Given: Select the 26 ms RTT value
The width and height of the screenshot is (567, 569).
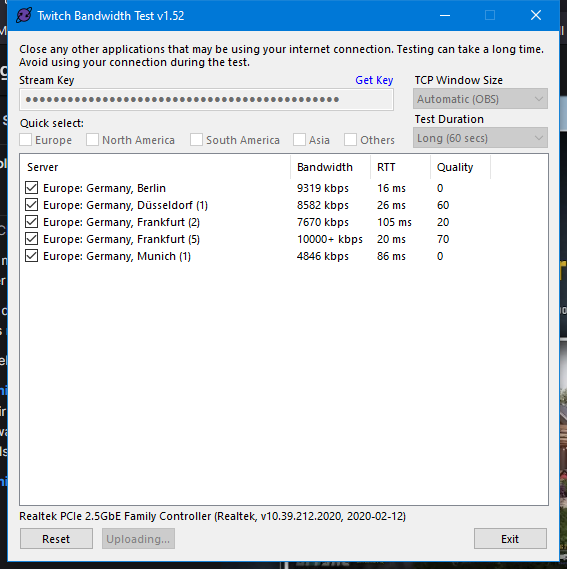Looking at the screenshot, I should (x=391, y=205).
